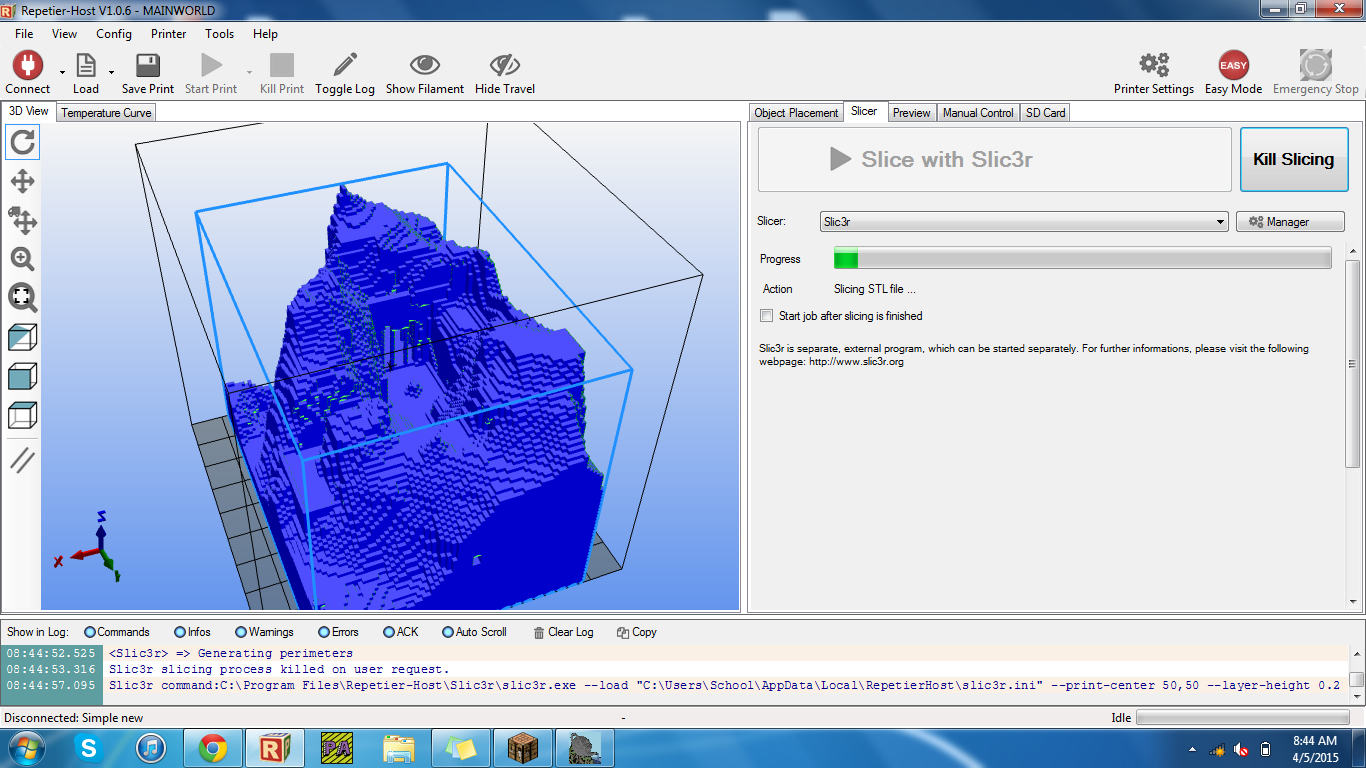Switch to SD Card tab

pos(1046,113)
